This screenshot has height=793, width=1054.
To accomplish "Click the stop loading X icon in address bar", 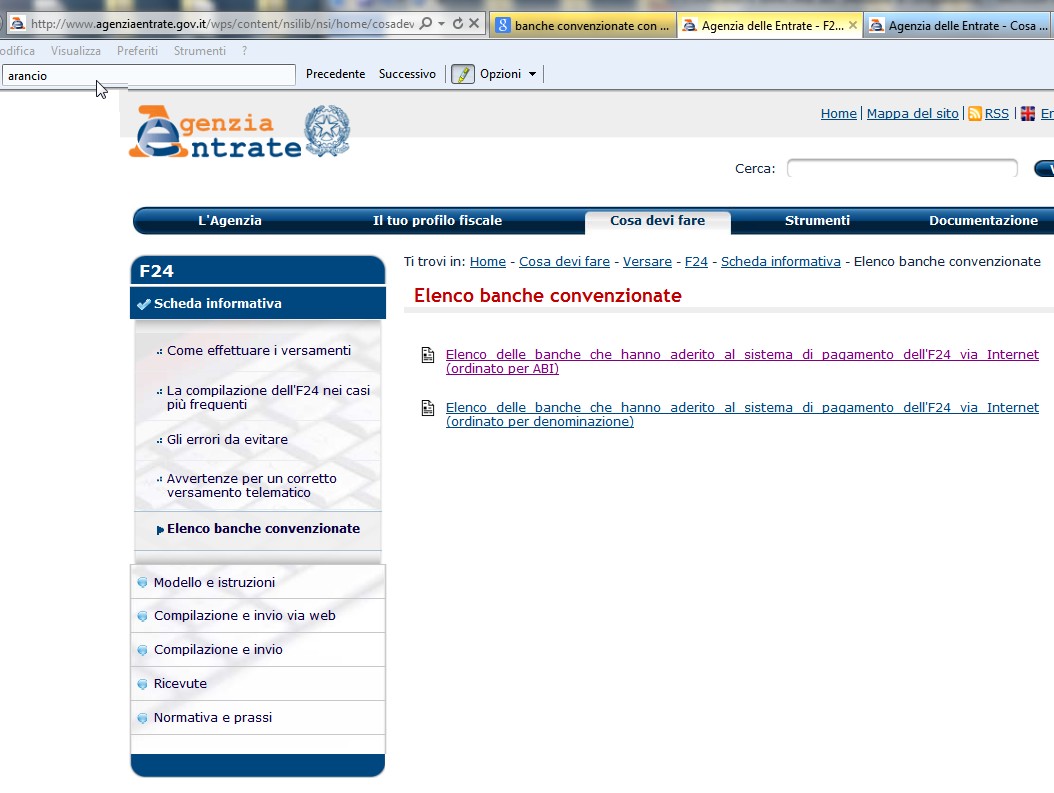I will click(474, 24).
